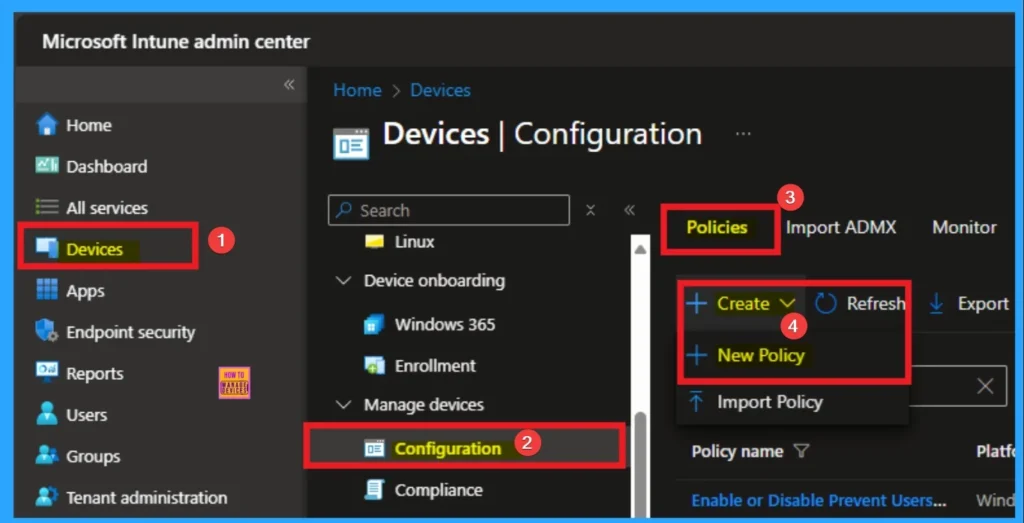
Task: Open Windows 365 in device onboarding
Action: tap(444, 324)
